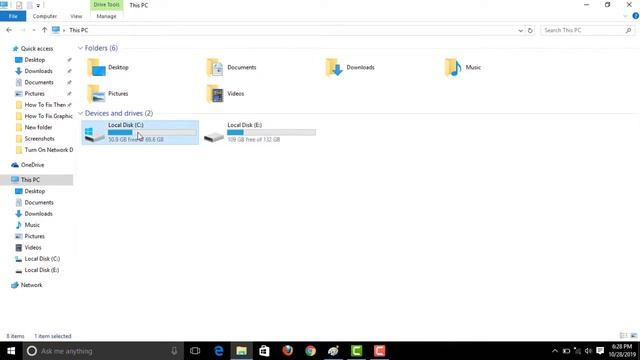Select OneDrive in navigation pane
Screen dimensions: 640x360
click(x=32, y=165)
